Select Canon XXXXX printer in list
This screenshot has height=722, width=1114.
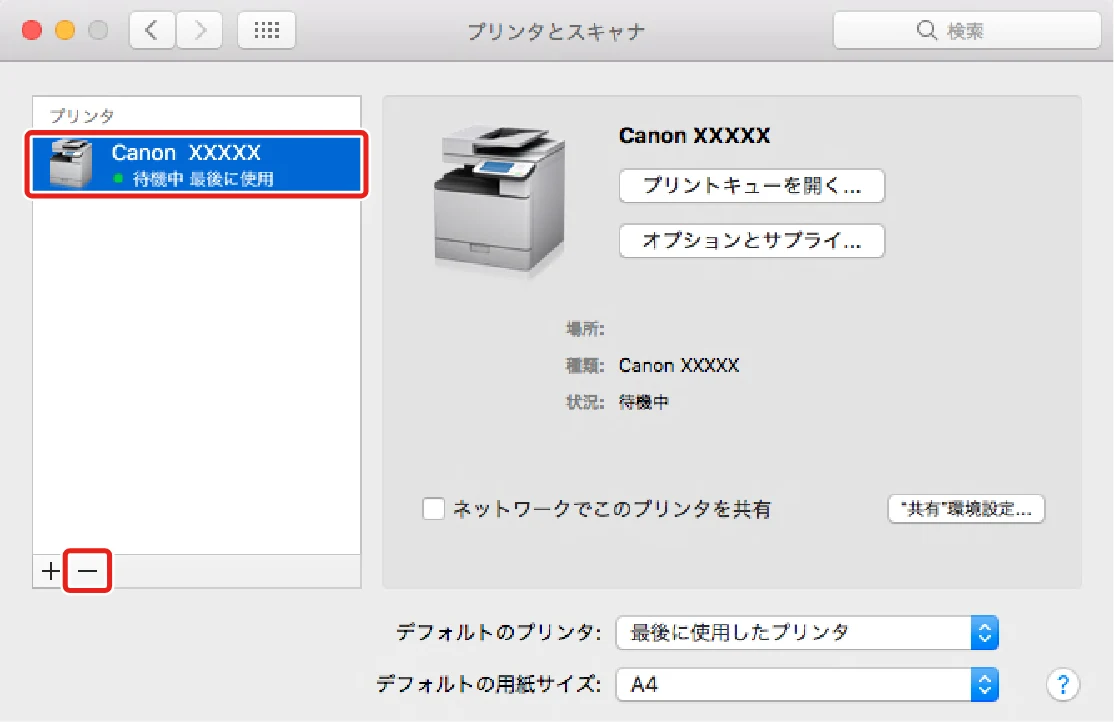tap(197, 164)
